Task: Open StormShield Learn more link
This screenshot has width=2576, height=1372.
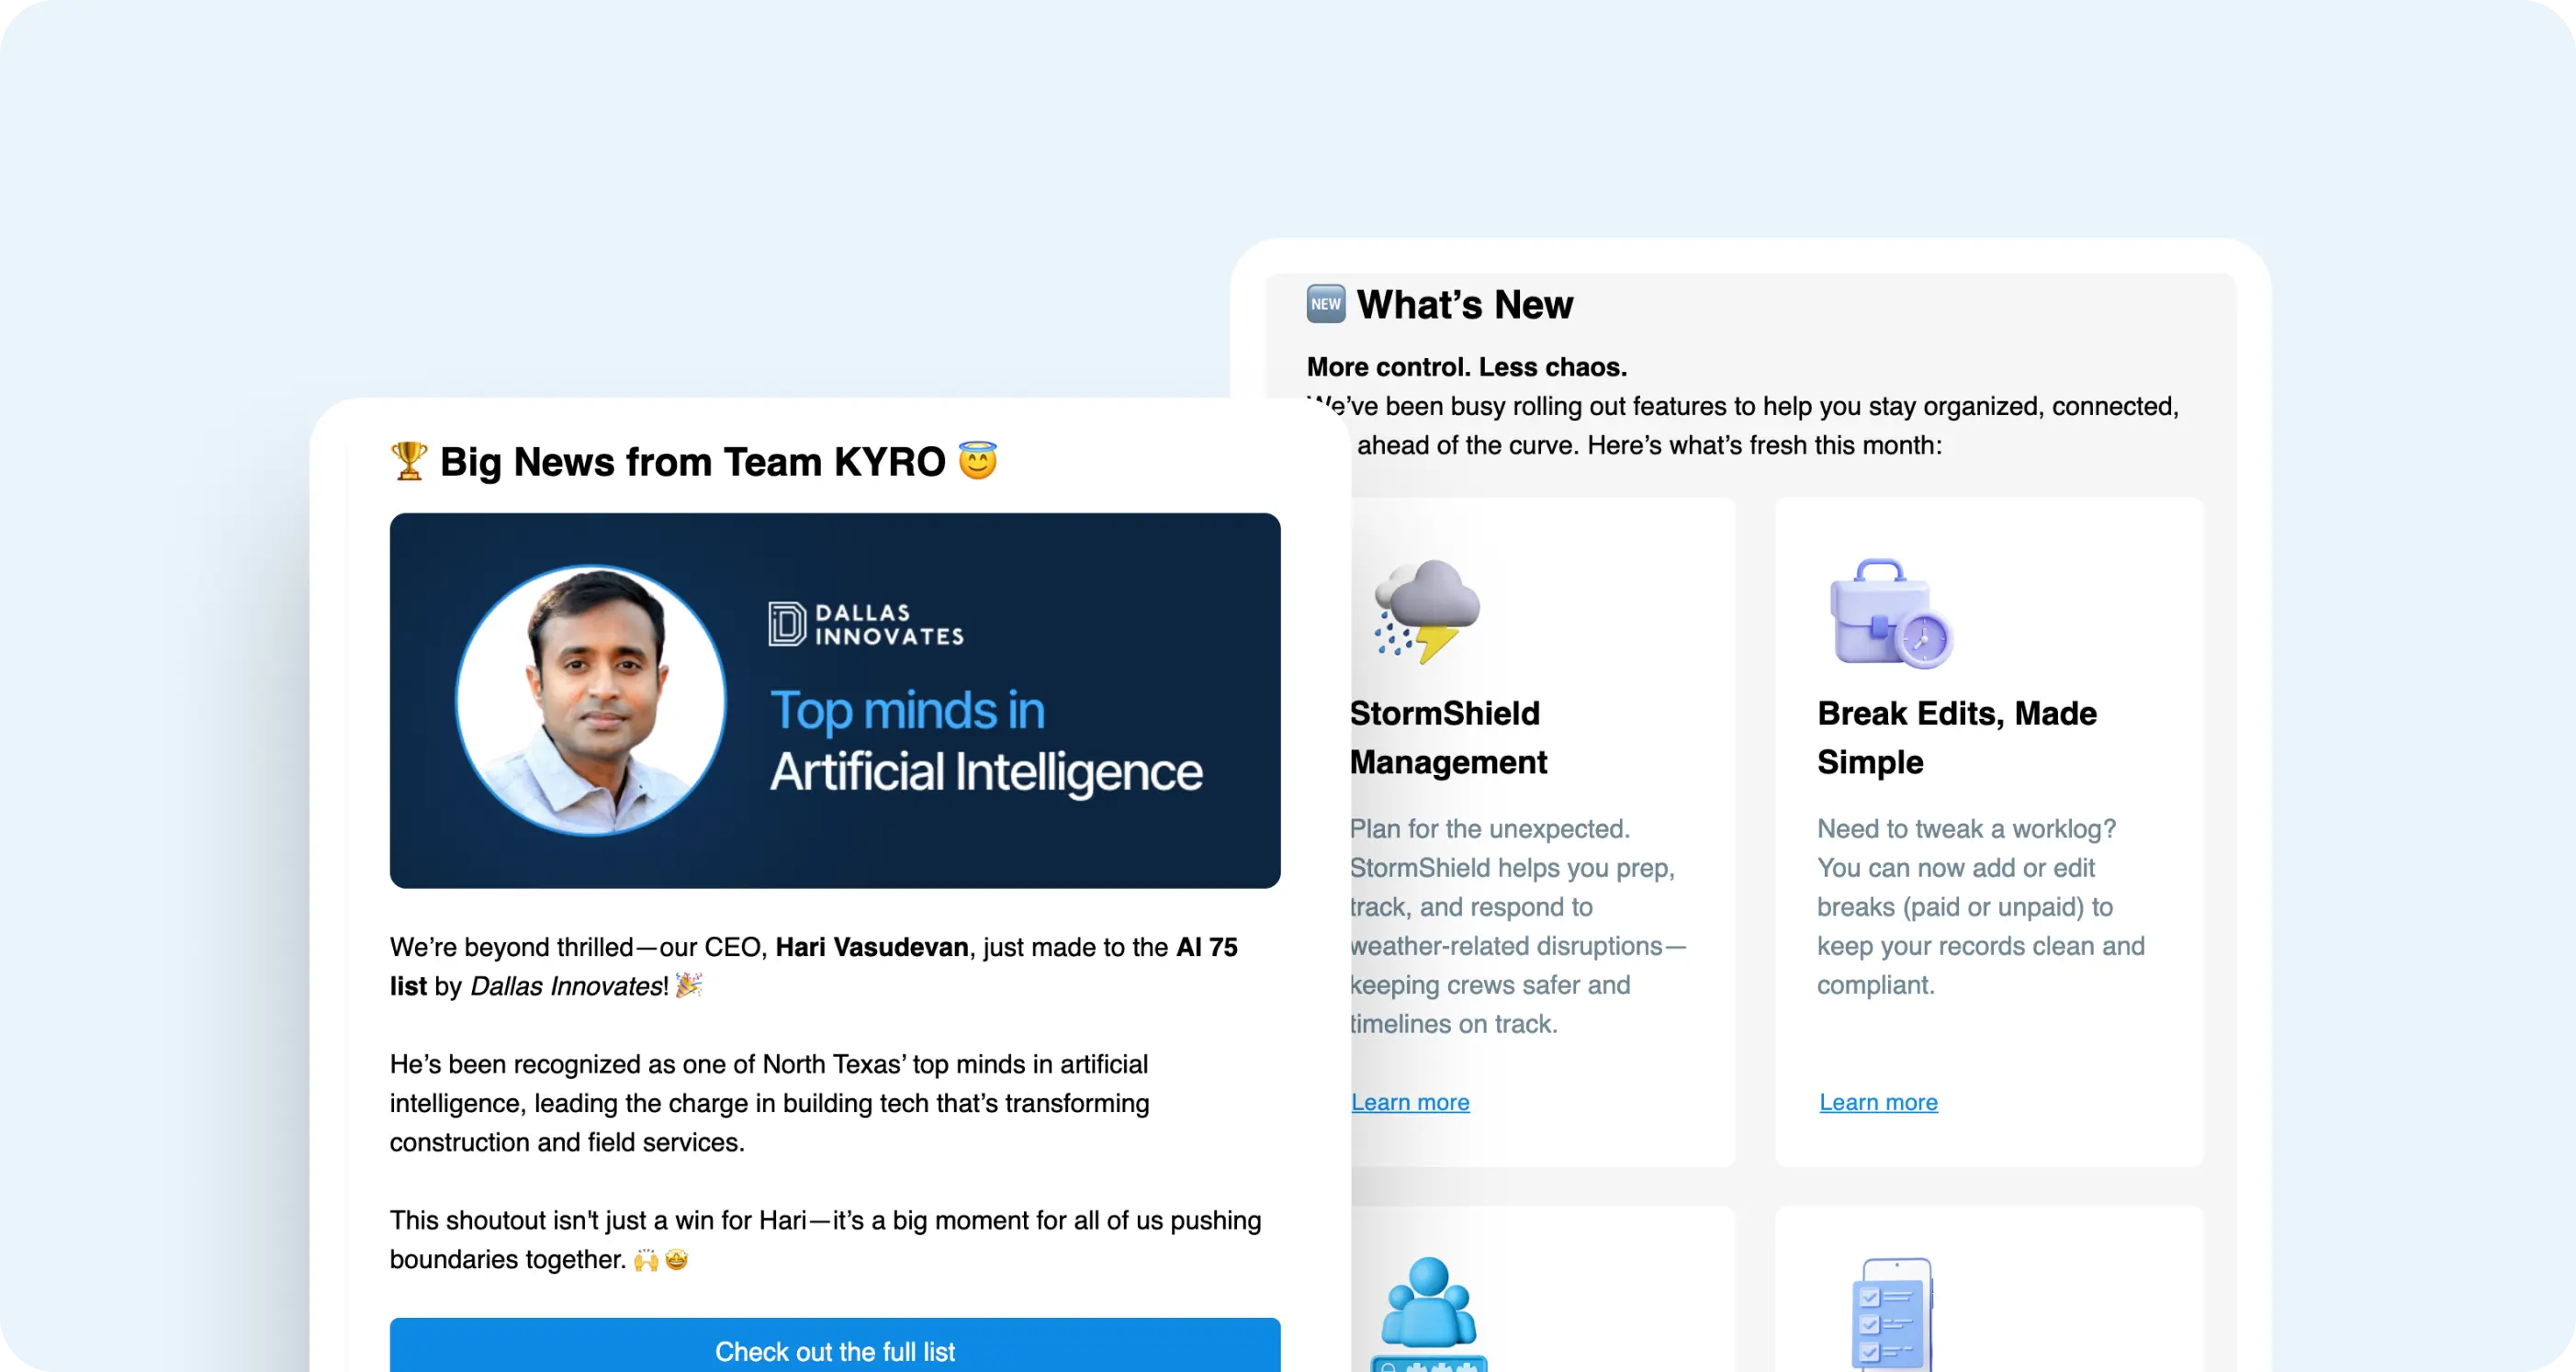Action: click(x=1410, y=1102)
